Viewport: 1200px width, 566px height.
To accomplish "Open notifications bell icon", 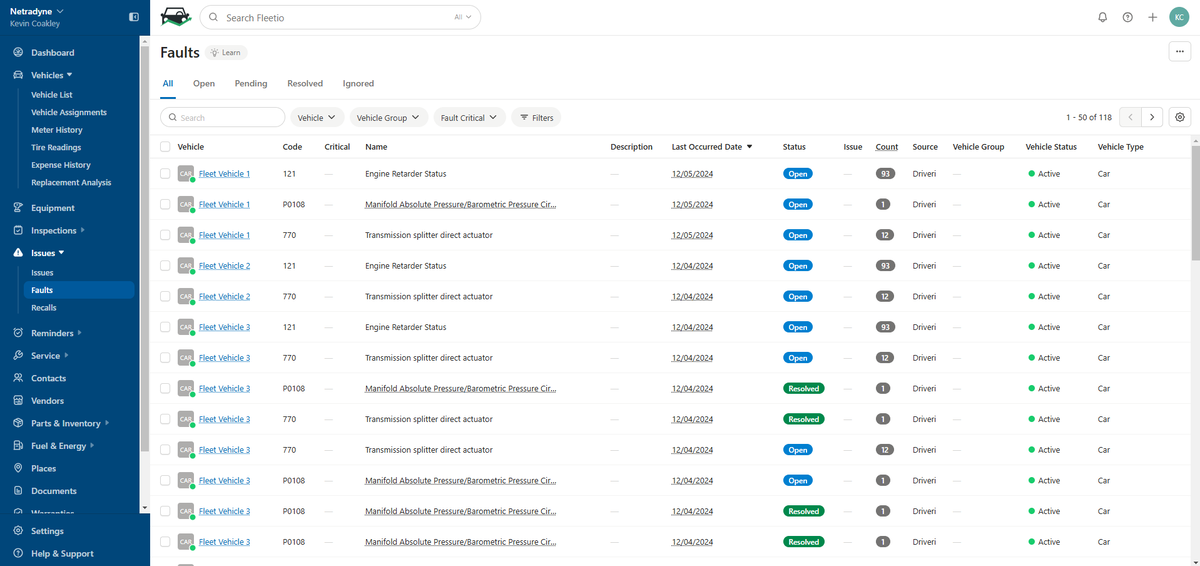I will [1103, 17].
